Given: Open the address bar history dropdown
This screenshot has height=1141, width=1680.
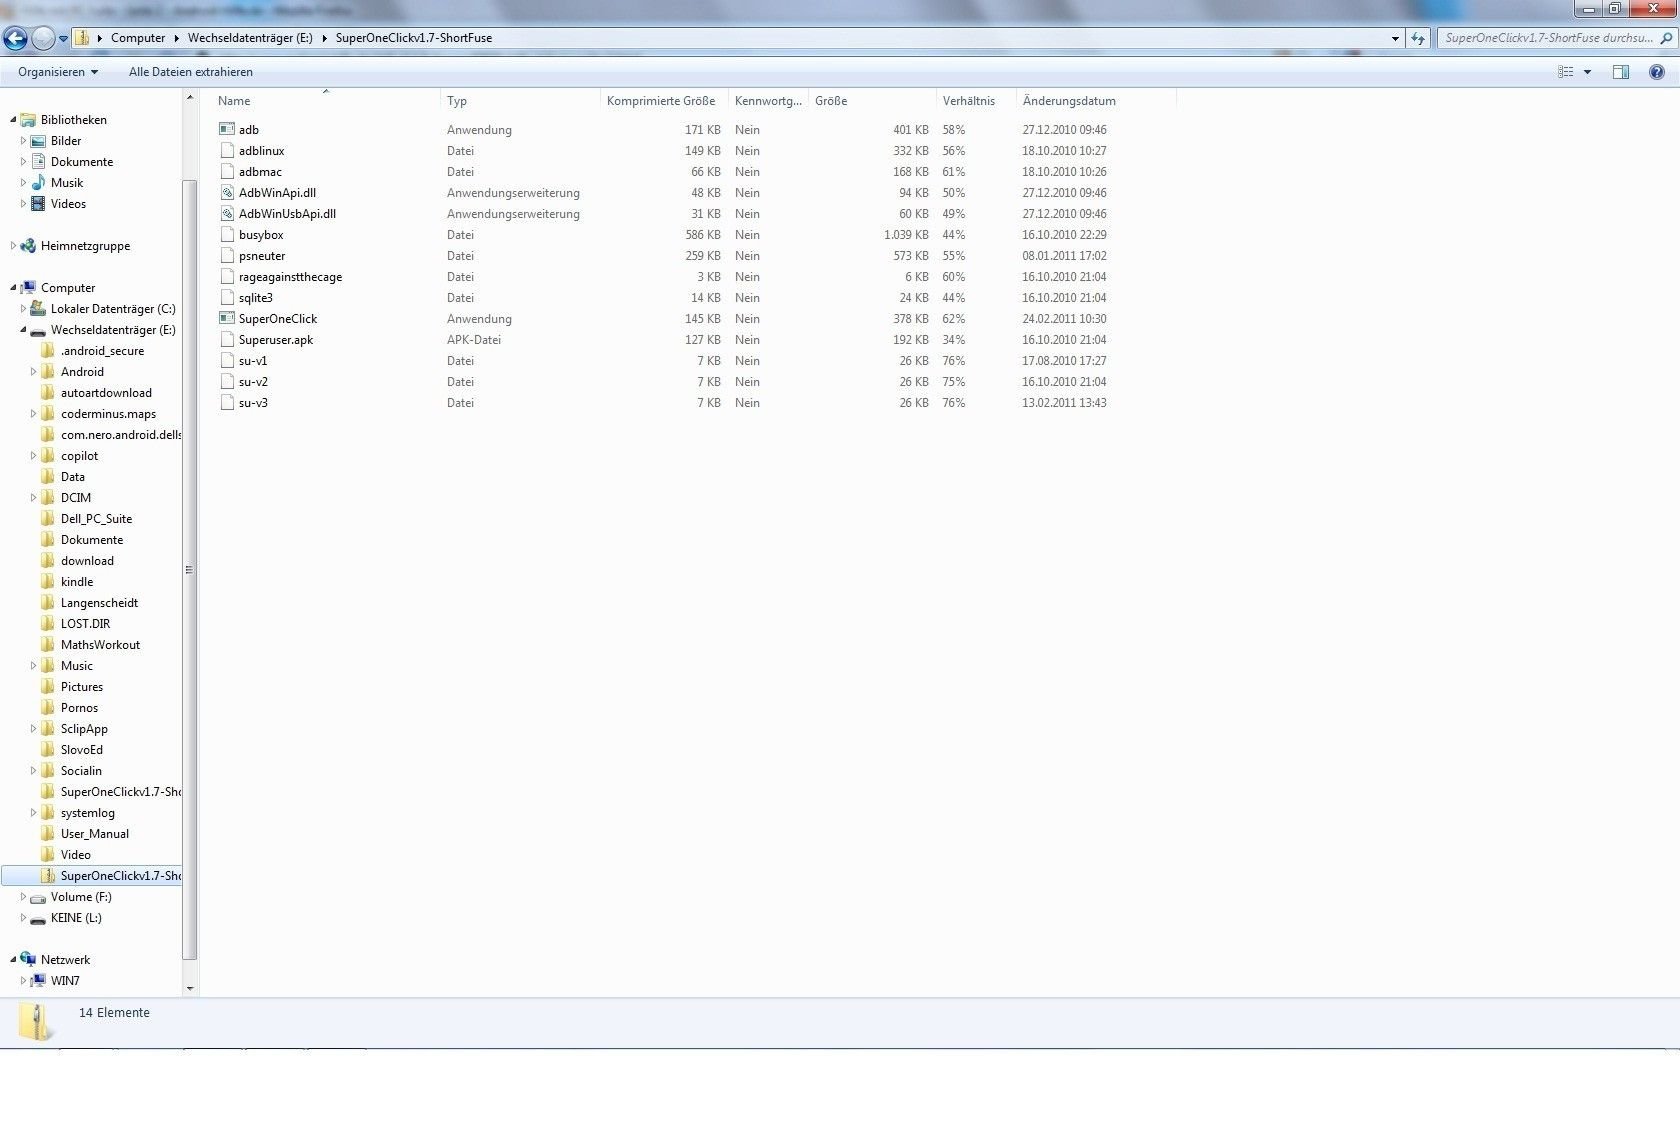Looking at the screenshot, I should click(x=1395, y=38).
